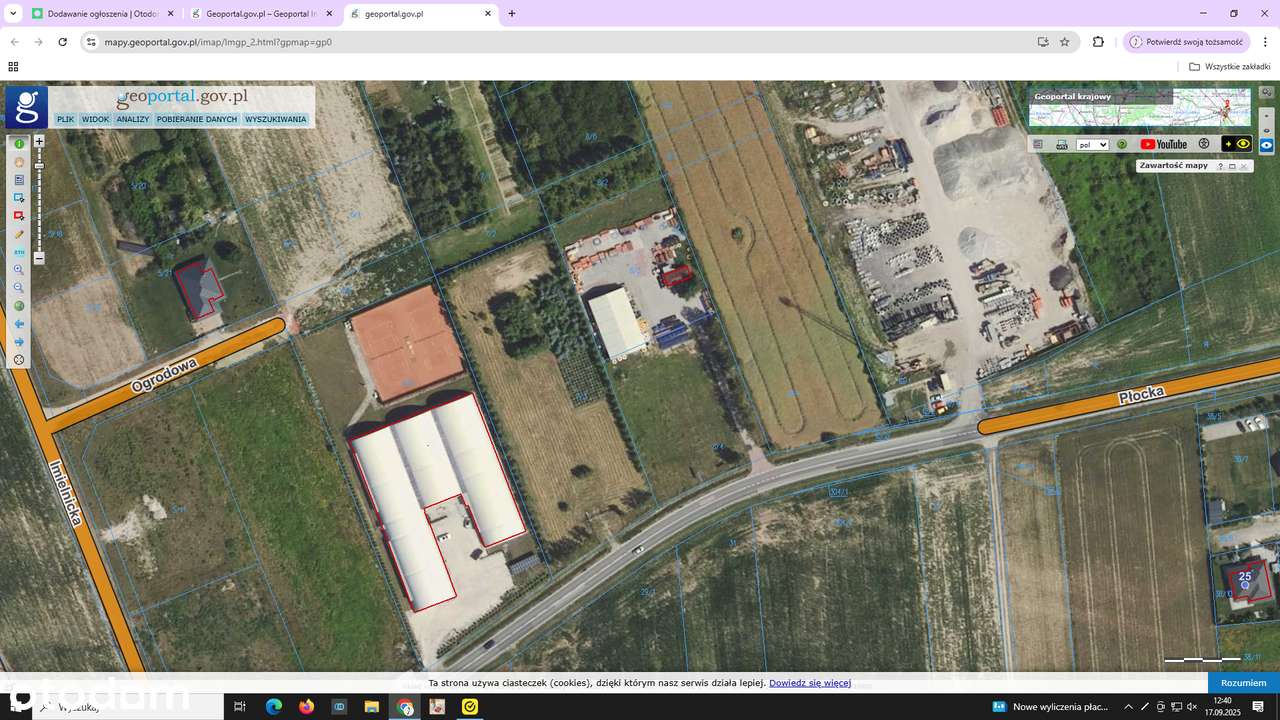The width and height of the screenshot is (1280, 720).
Task: Click the Rozumiem cookie button
Action: [x=1244, y=683]
